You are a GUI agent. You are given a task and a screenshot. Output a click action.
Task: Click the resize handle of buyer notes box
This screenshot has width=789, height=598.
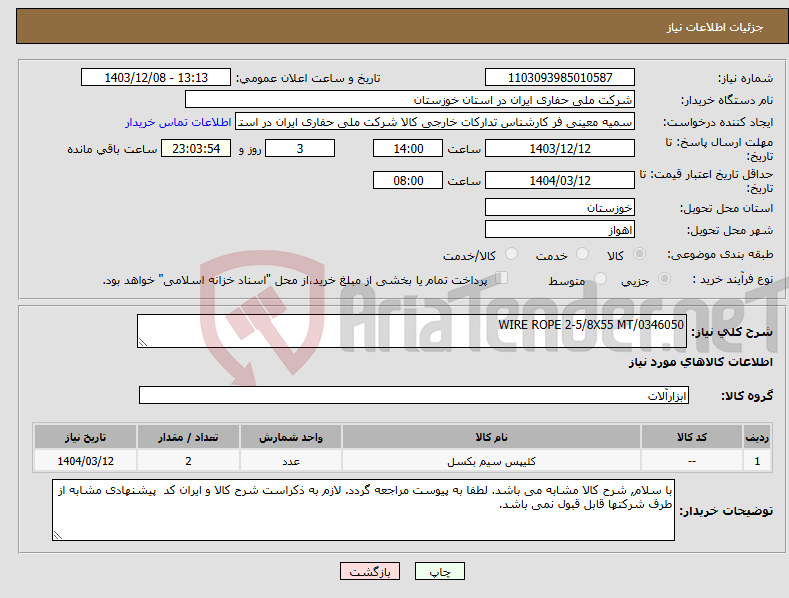tap(58, 535)
